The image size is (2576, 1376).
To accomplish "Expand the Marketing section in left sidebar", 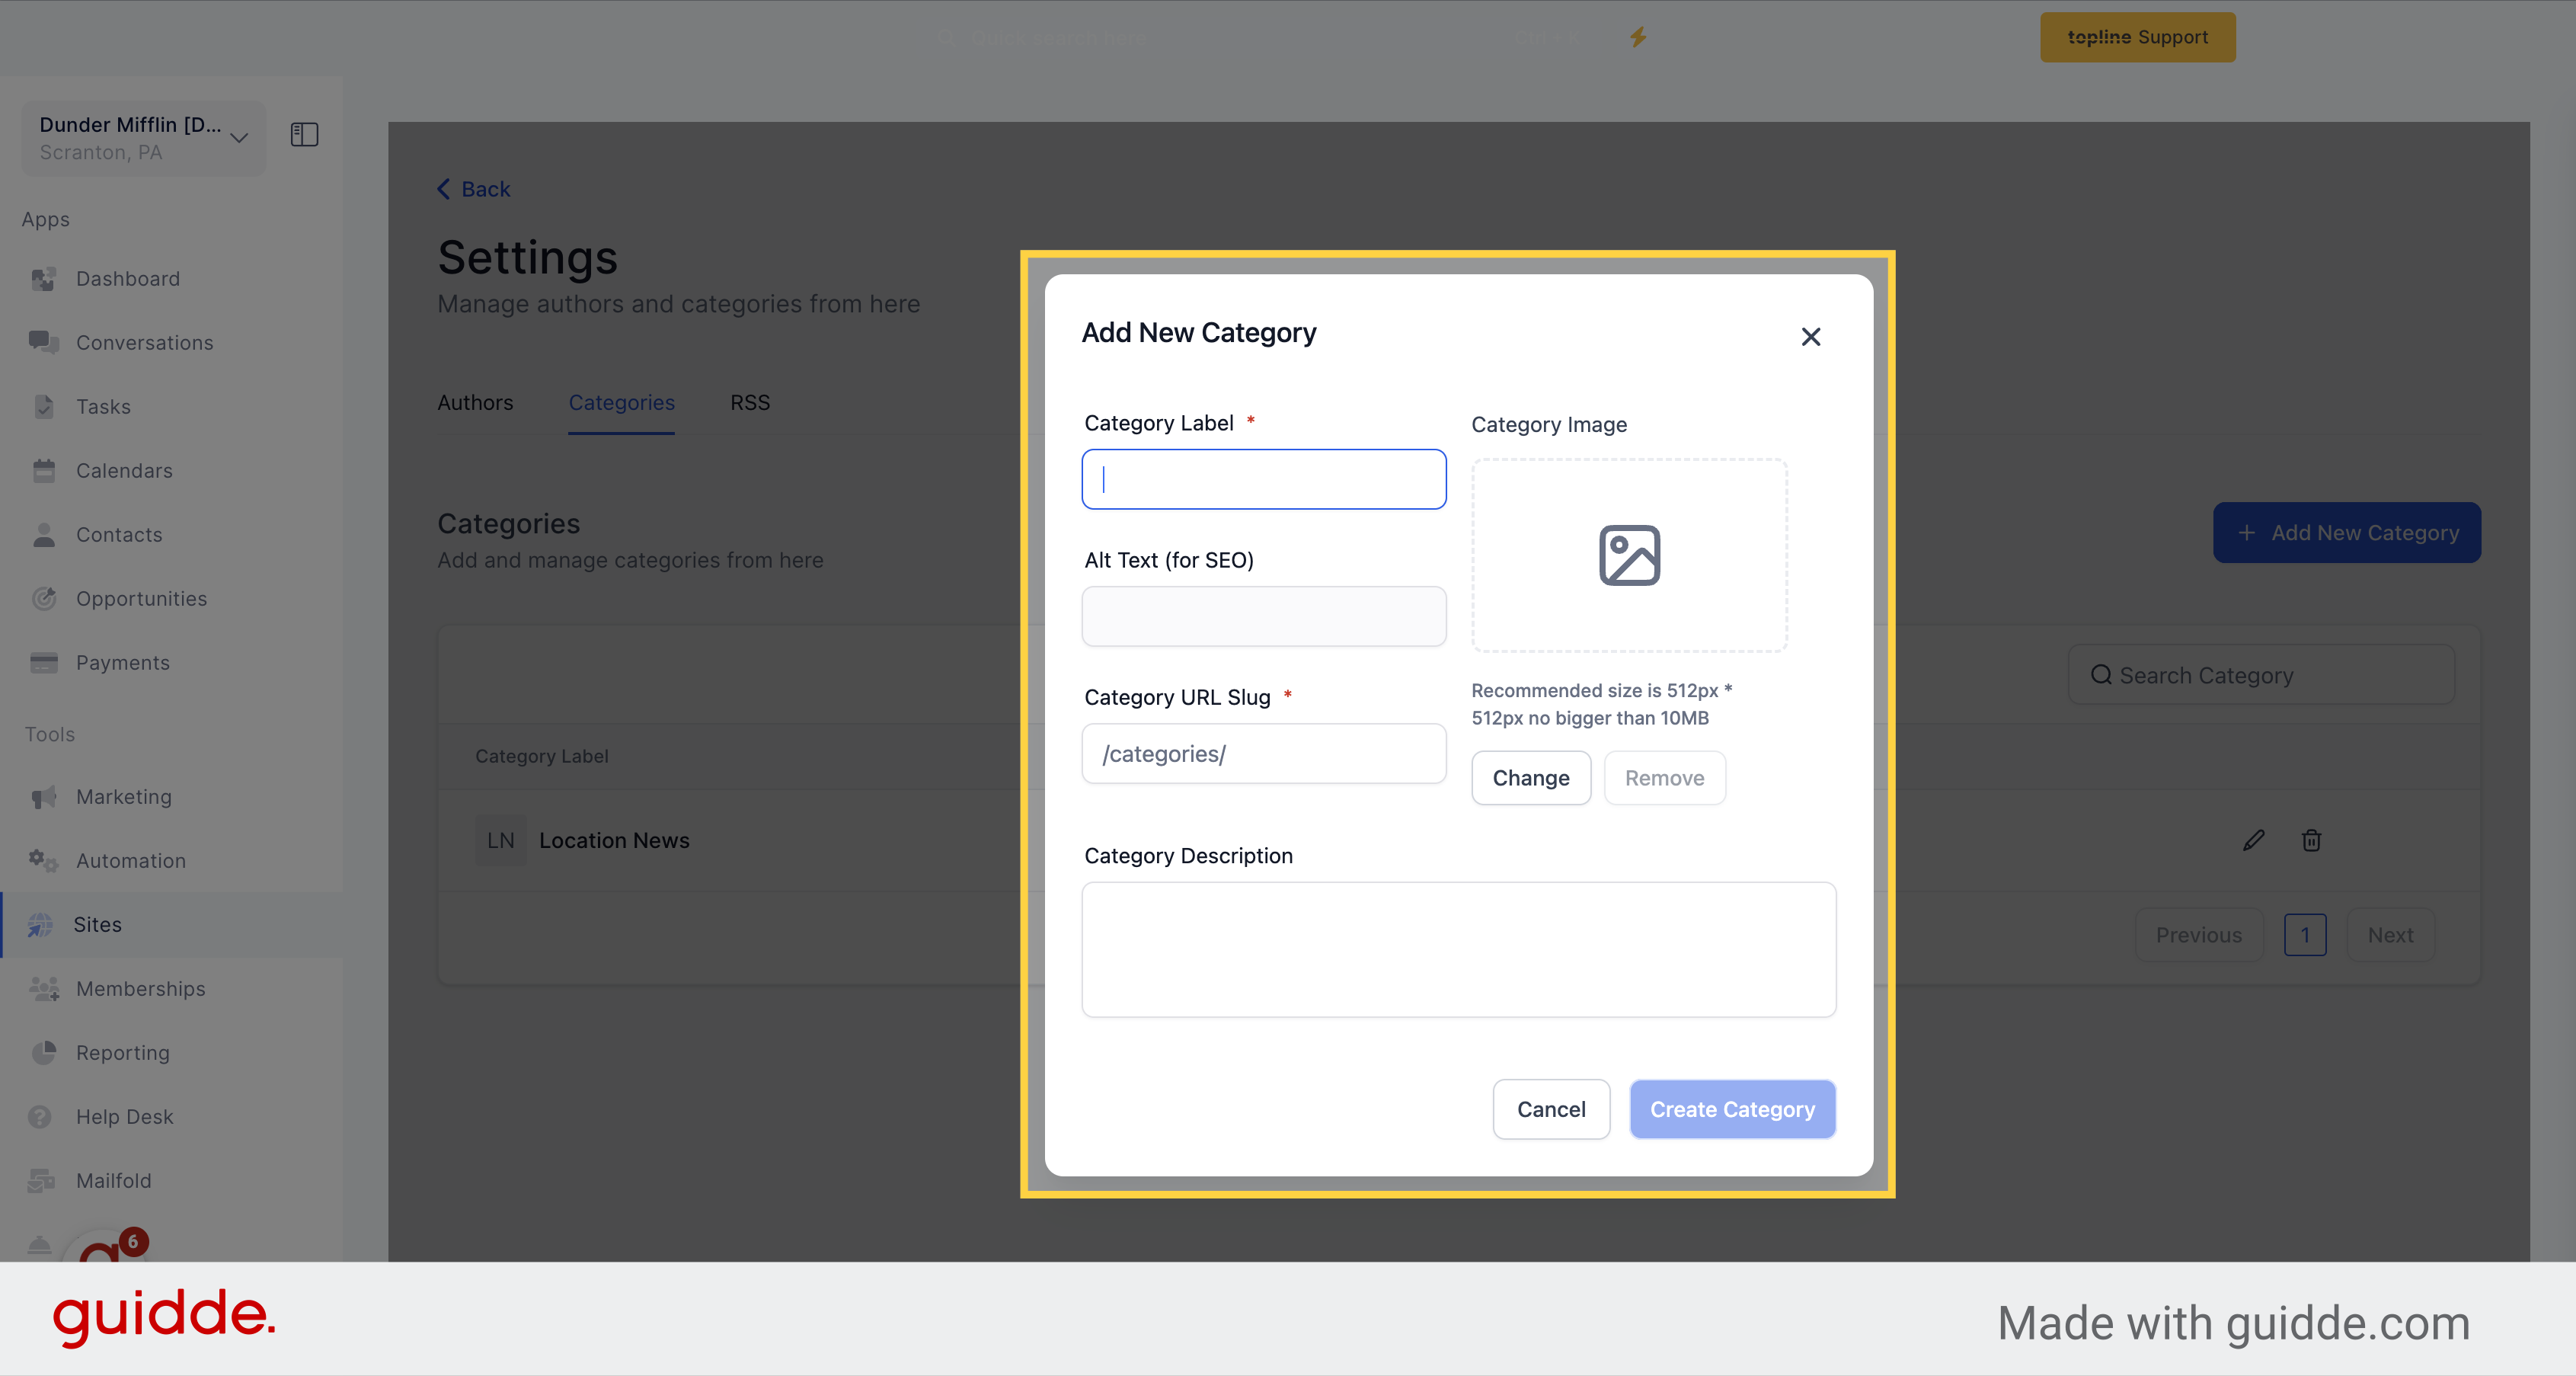I will coord(124,796).
